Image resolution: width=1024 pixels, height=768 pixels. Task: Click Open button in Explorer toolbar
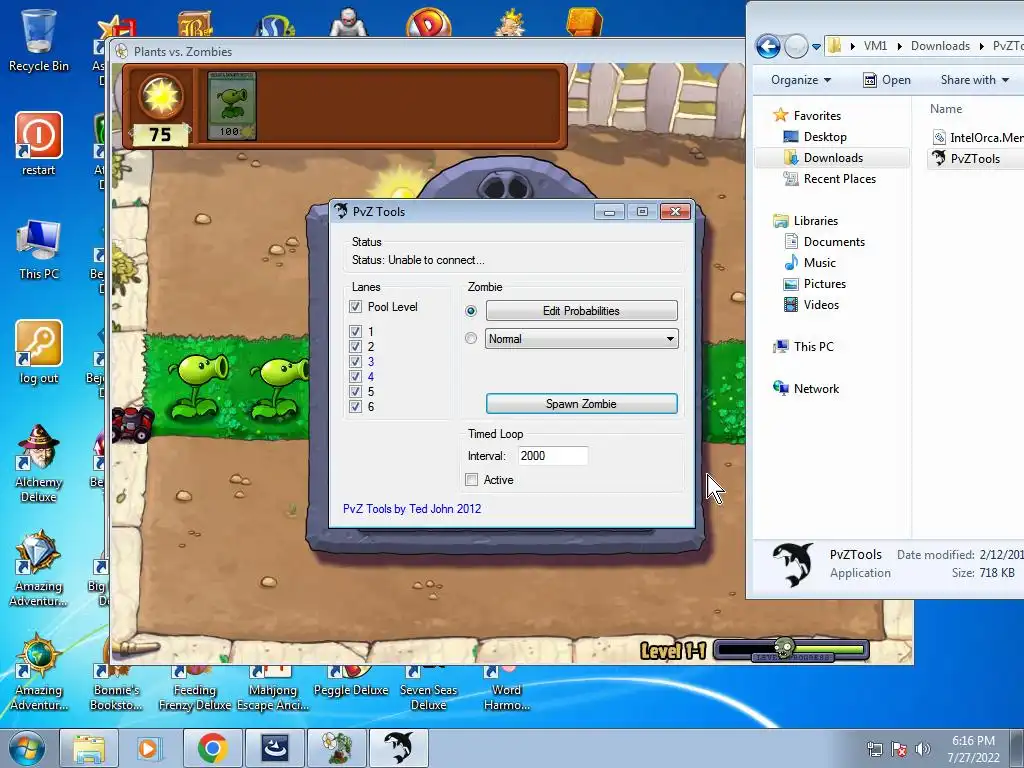point(887,80)
